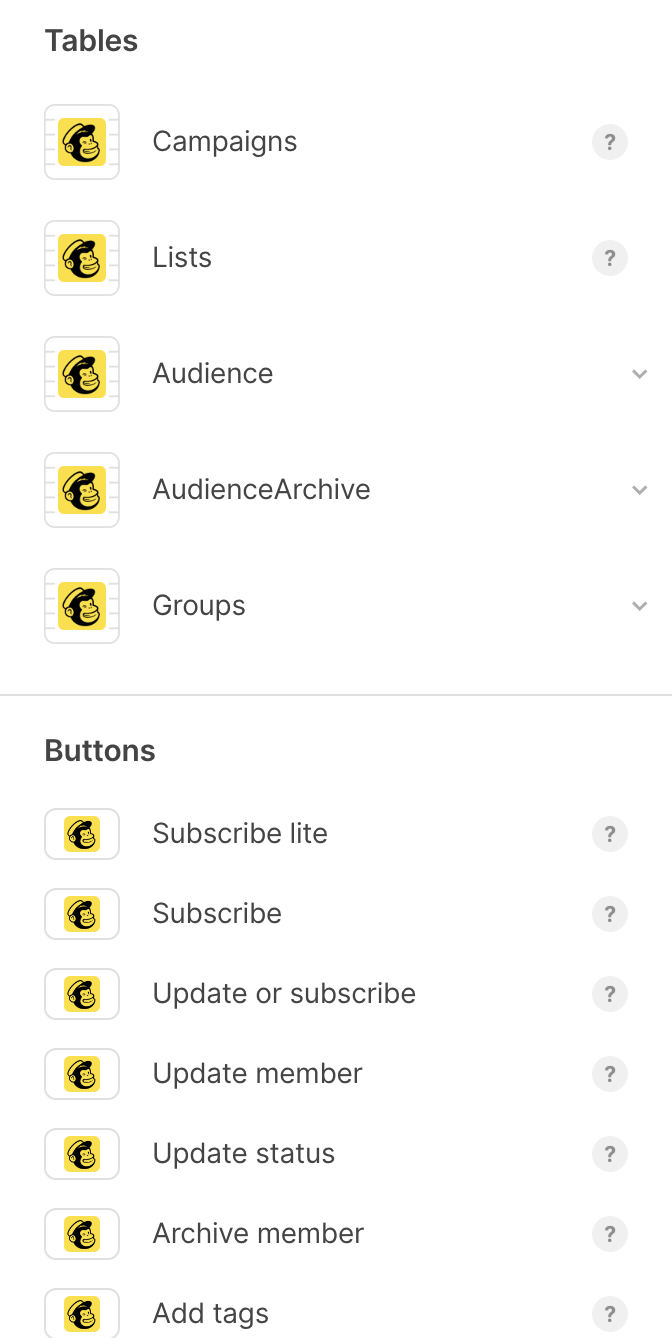Viewport: 672px width, 1338px height.
Task: Click the Campaigns table Mailchimp icon
Action: [82, 142]
